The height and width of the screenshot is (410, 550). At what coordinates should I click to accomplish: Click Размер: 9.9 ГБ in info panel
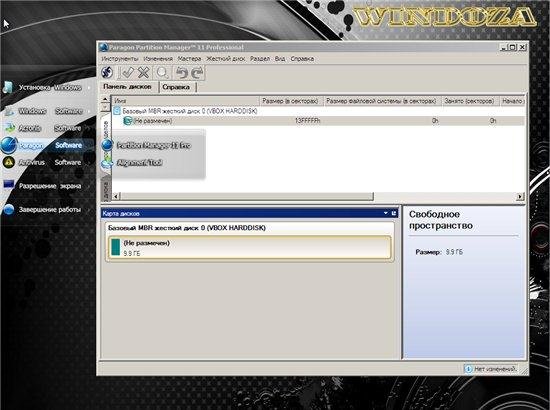(x=439, y=252)
